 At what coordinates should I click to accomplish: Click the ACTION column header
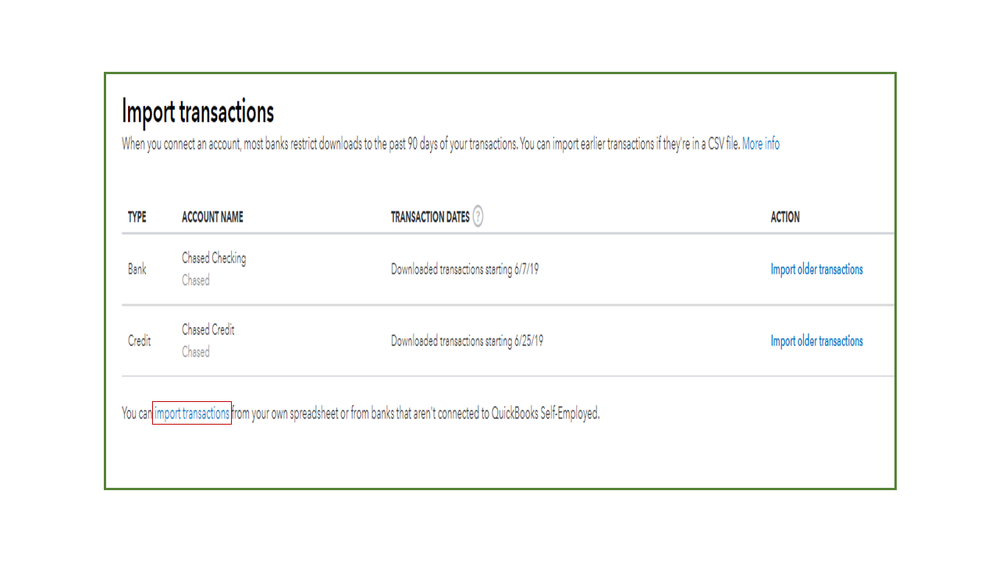click(x=785, y=217)
